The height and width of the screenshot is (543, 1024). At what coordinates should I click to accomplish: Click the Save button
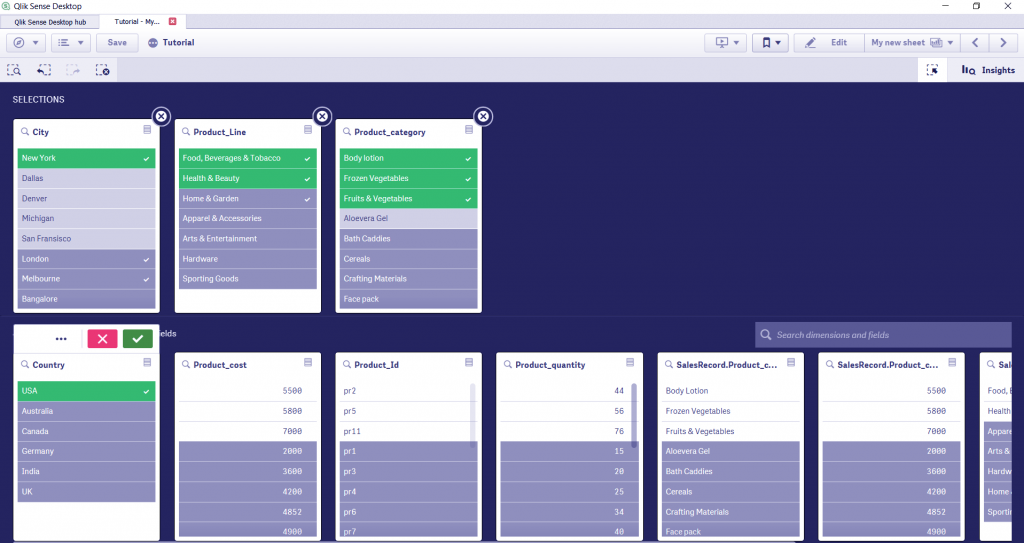(x=117, y=42)
